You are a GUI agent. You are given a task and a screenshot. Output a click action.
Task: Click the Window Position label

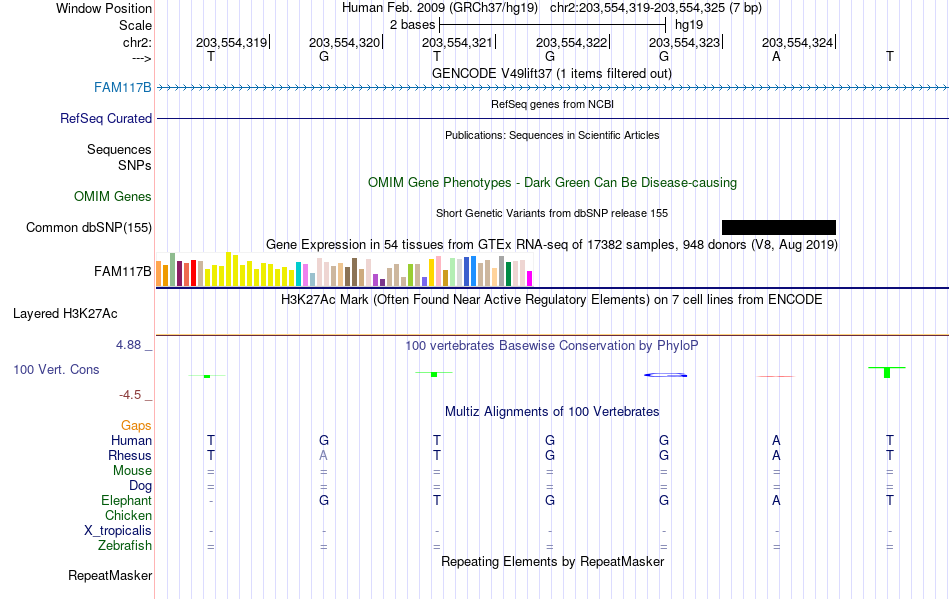point(104,8)
